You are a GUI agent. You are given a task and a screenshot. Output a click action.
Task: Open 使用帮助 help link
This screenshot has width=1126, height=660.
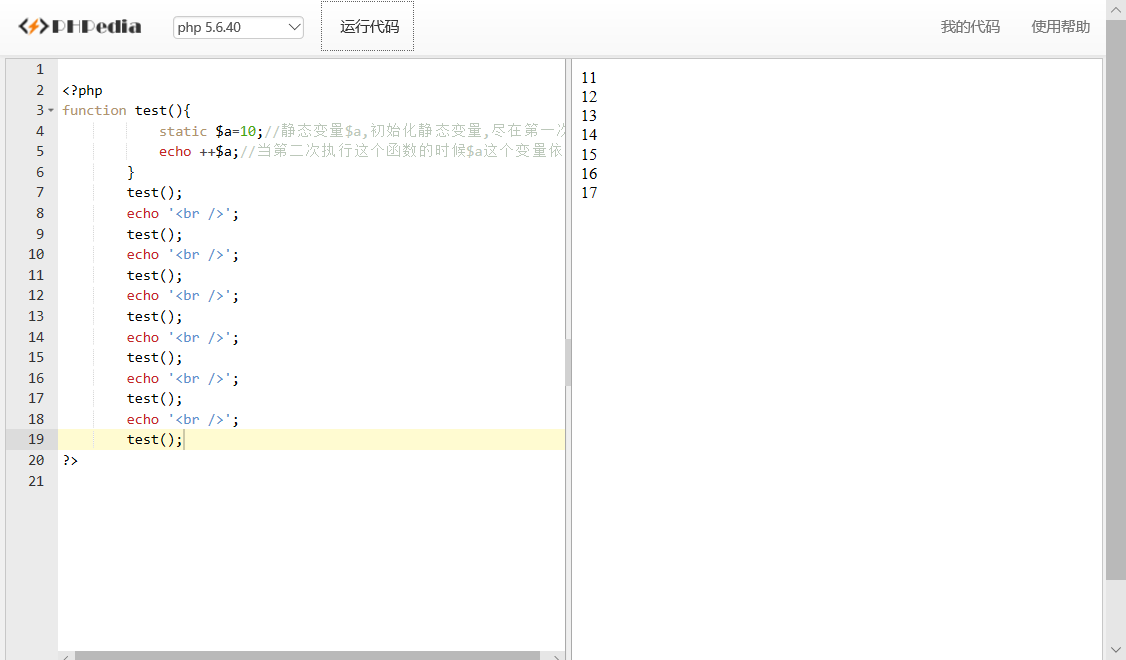[1060, 27]
